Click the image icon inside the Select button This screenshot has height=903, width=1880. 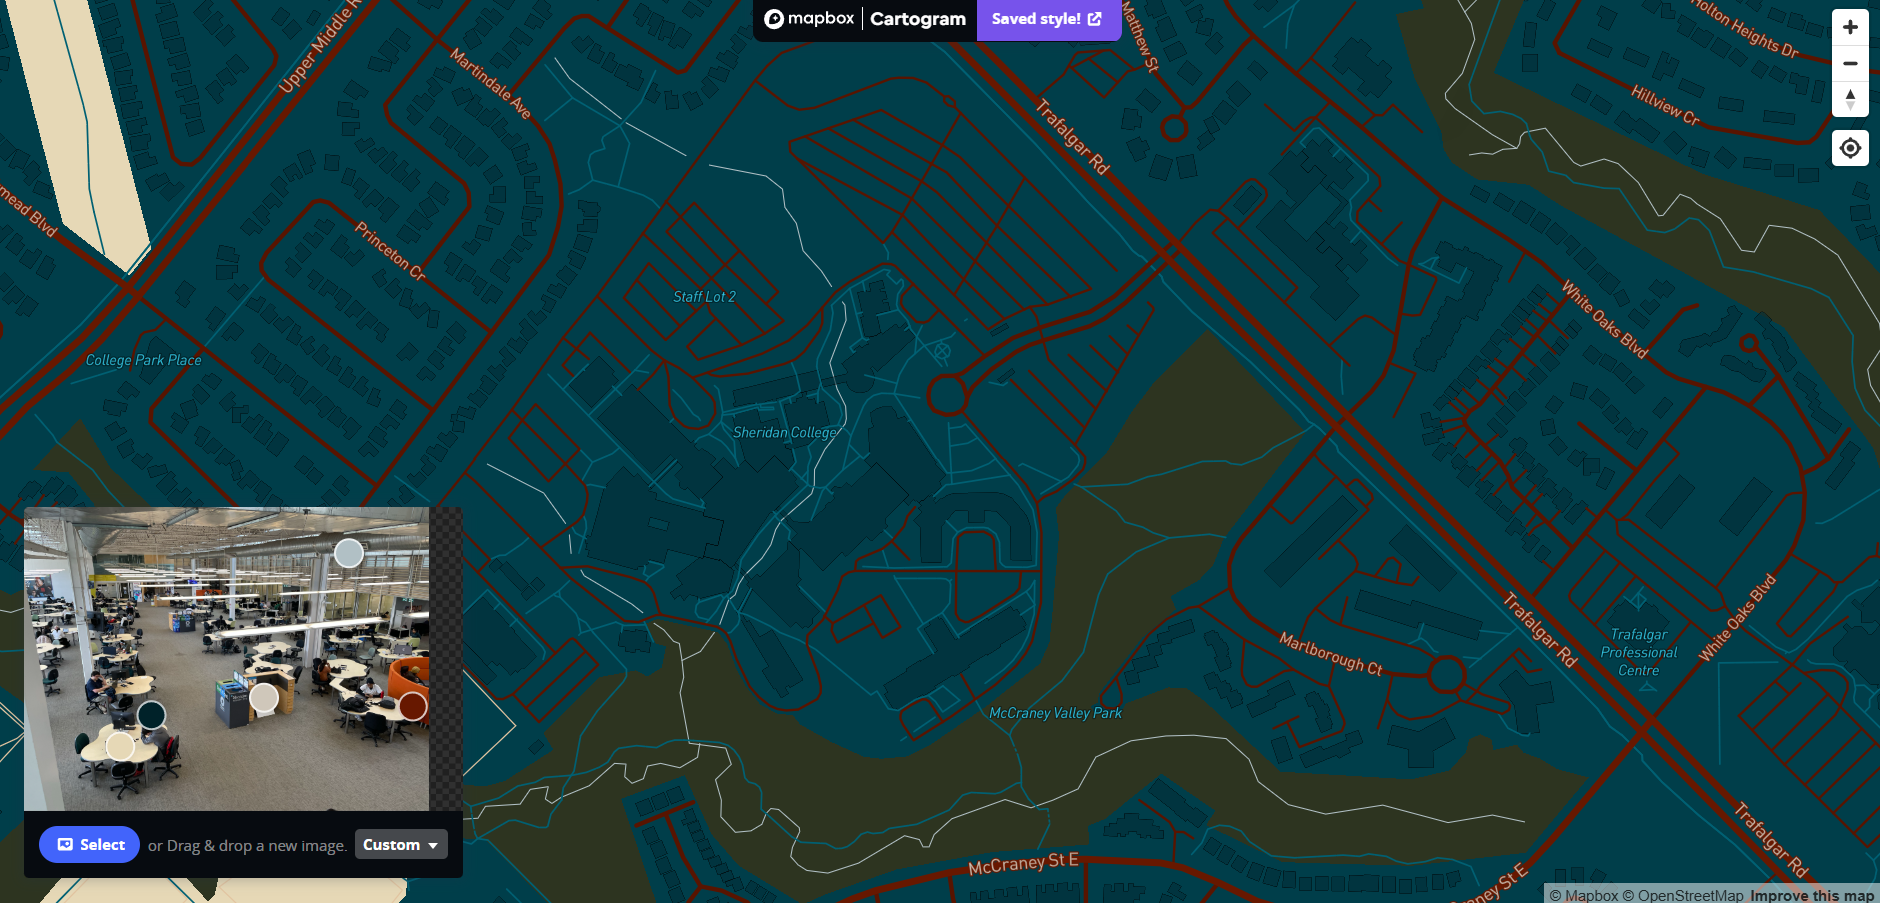[x=66, y=844]
